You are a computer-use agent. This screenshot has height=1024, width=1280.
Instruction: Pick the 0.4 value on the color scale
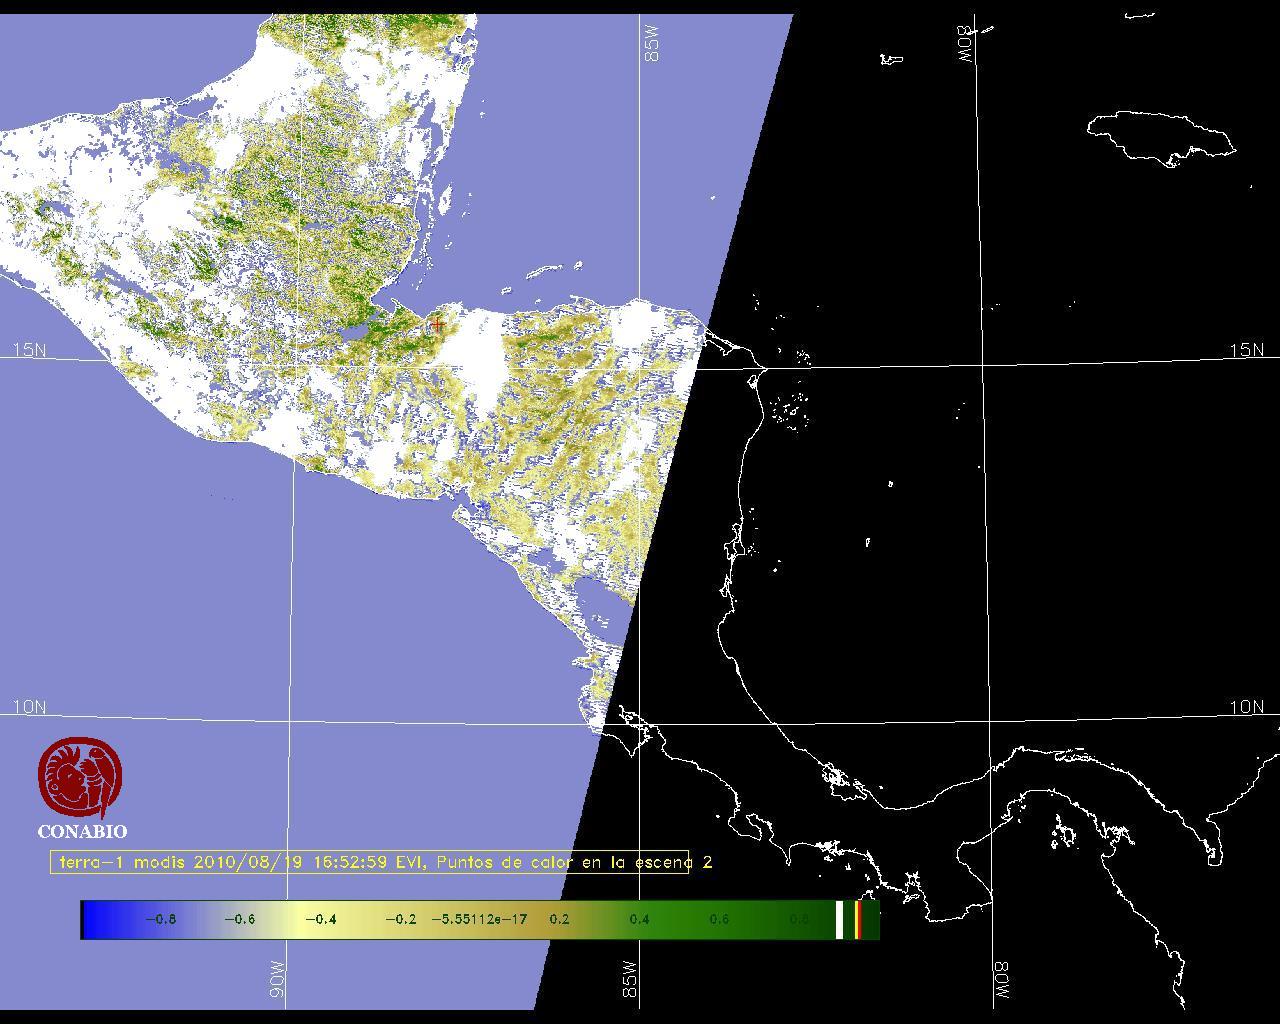click(x=639, y=920)
